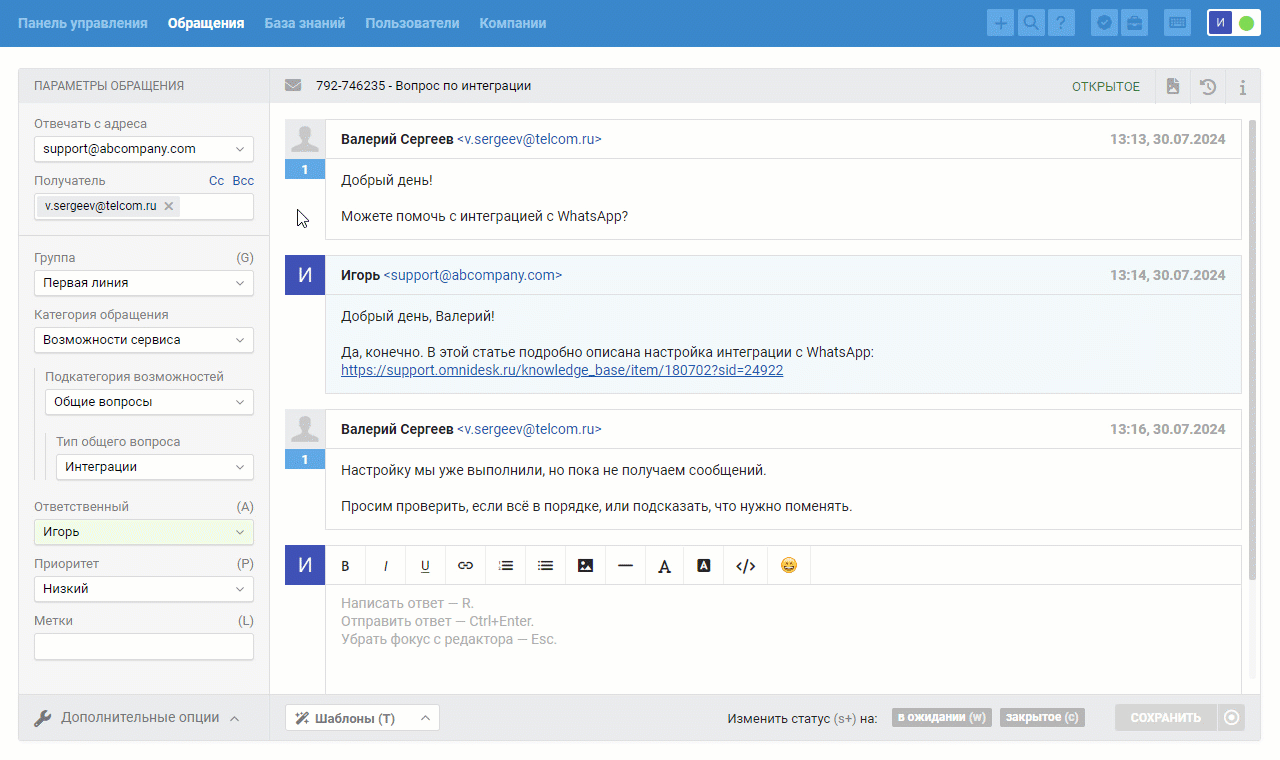The image size is (1280, 760).
Task: Open Категория обращения dropdown
Action: pos(144,340)
